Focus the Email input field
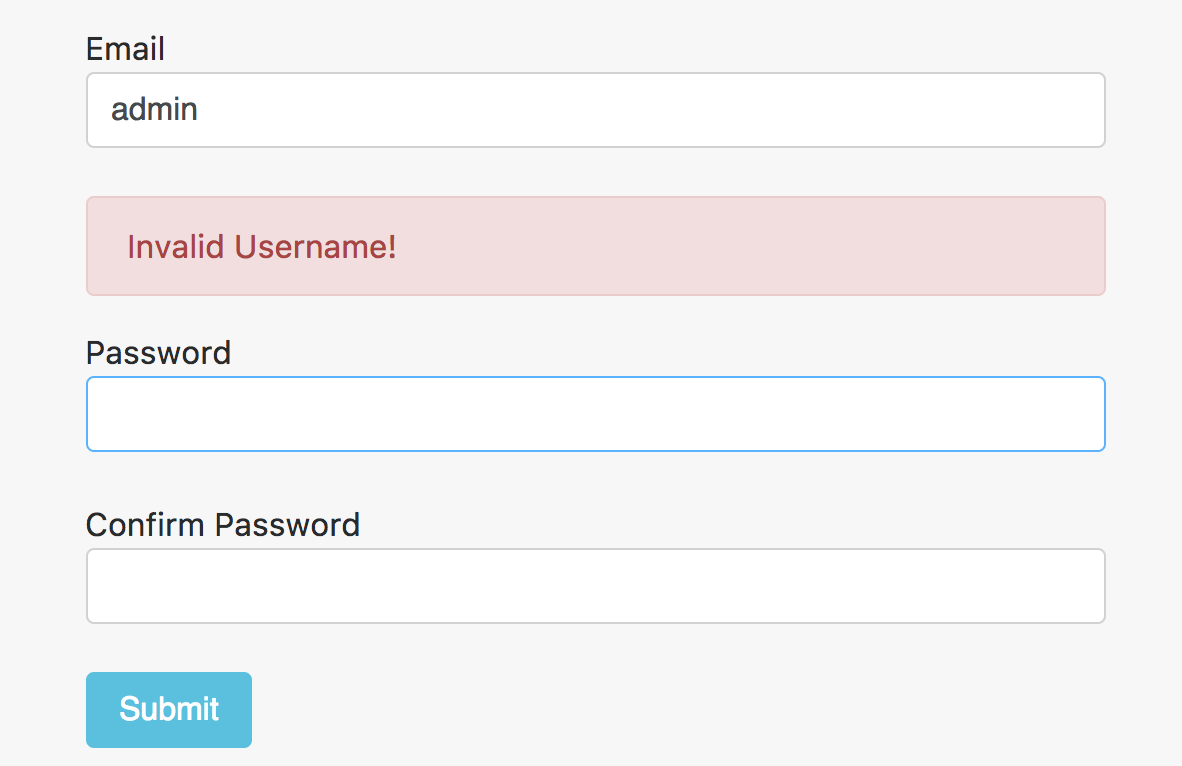 tap(595, 110)
